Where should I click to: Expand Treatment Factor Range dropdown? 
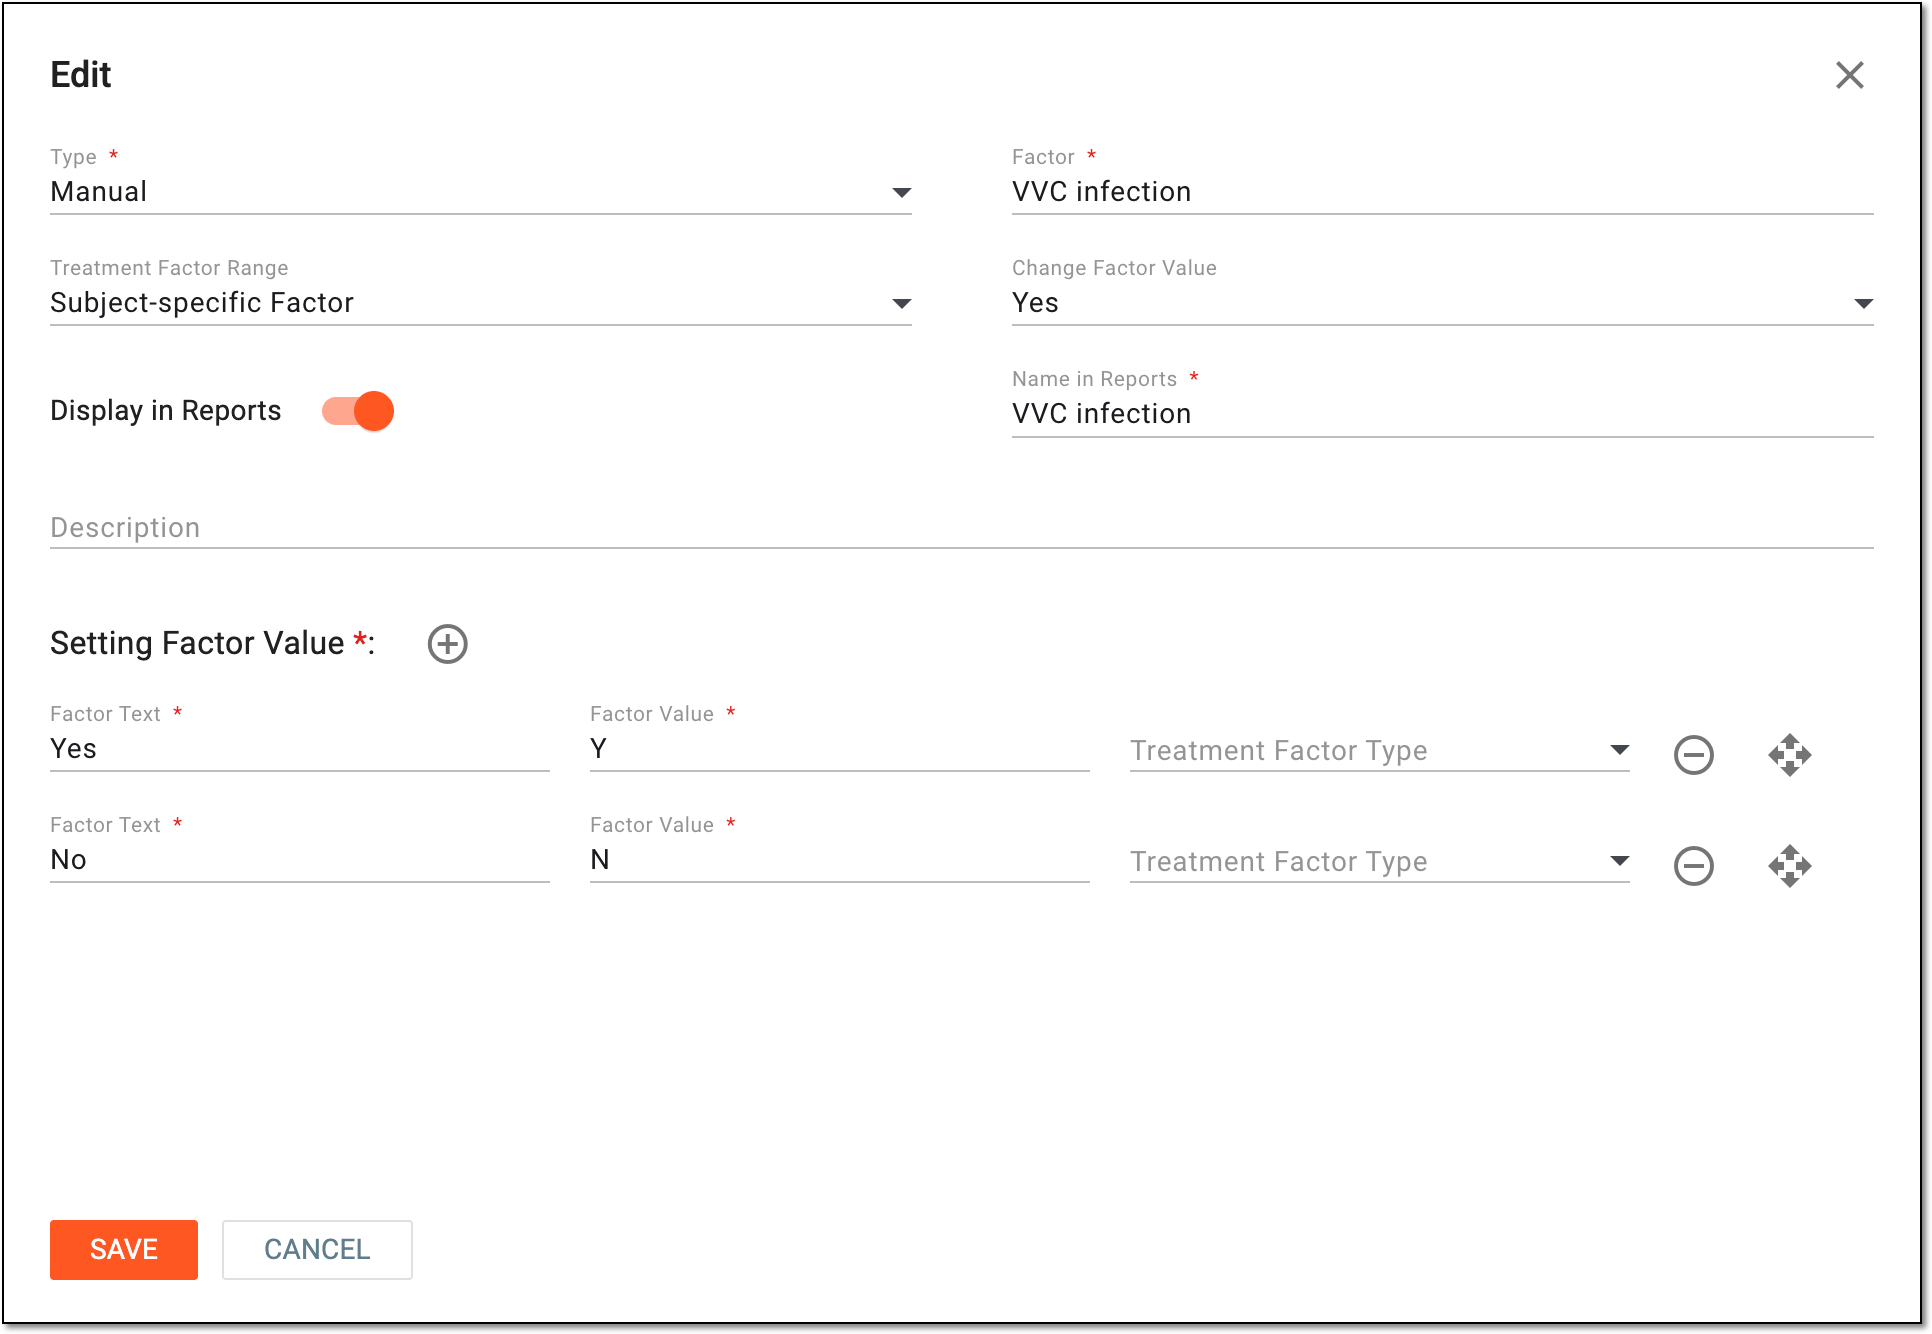tap(480, 303)
